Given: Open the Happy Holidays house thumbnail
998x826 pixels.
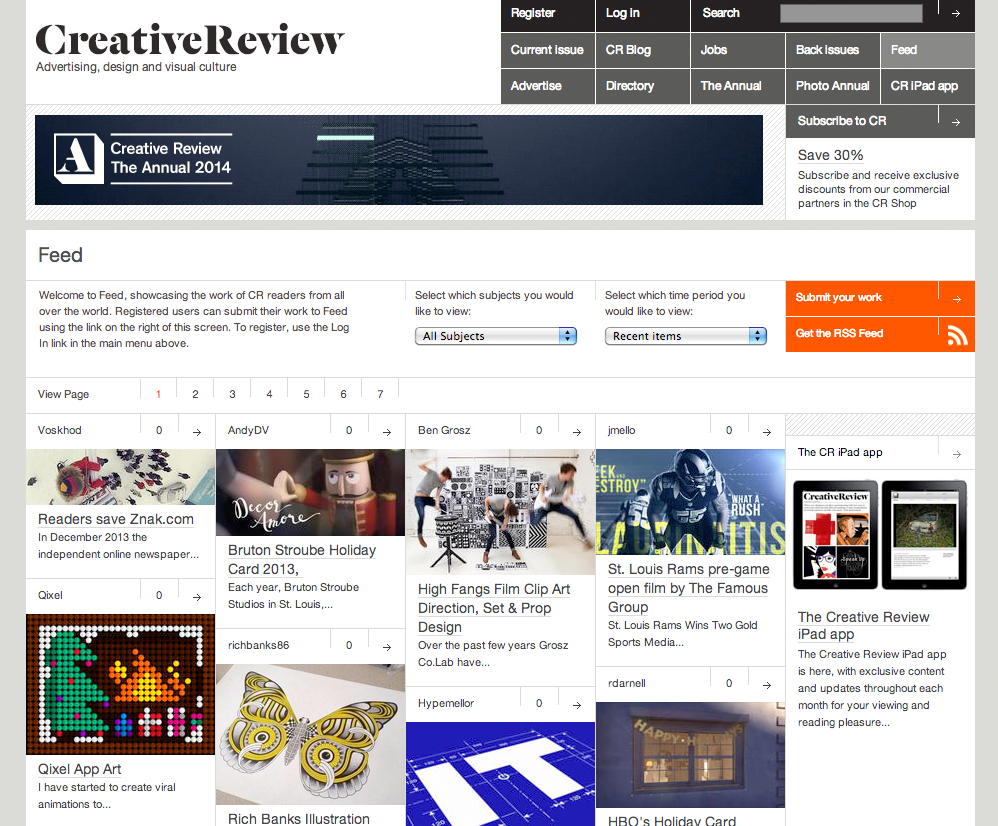Looking at the screenshot, I should point(691,755).
